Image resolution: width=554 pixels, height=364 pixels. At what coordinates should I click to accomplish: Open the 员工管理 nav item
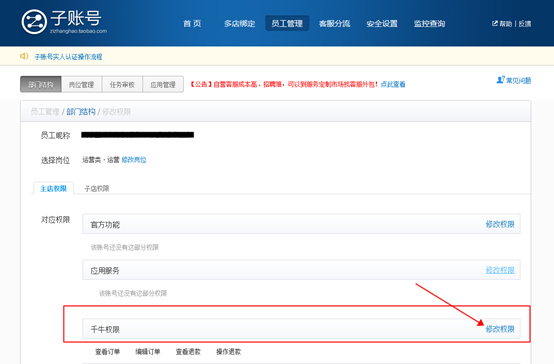287,23
